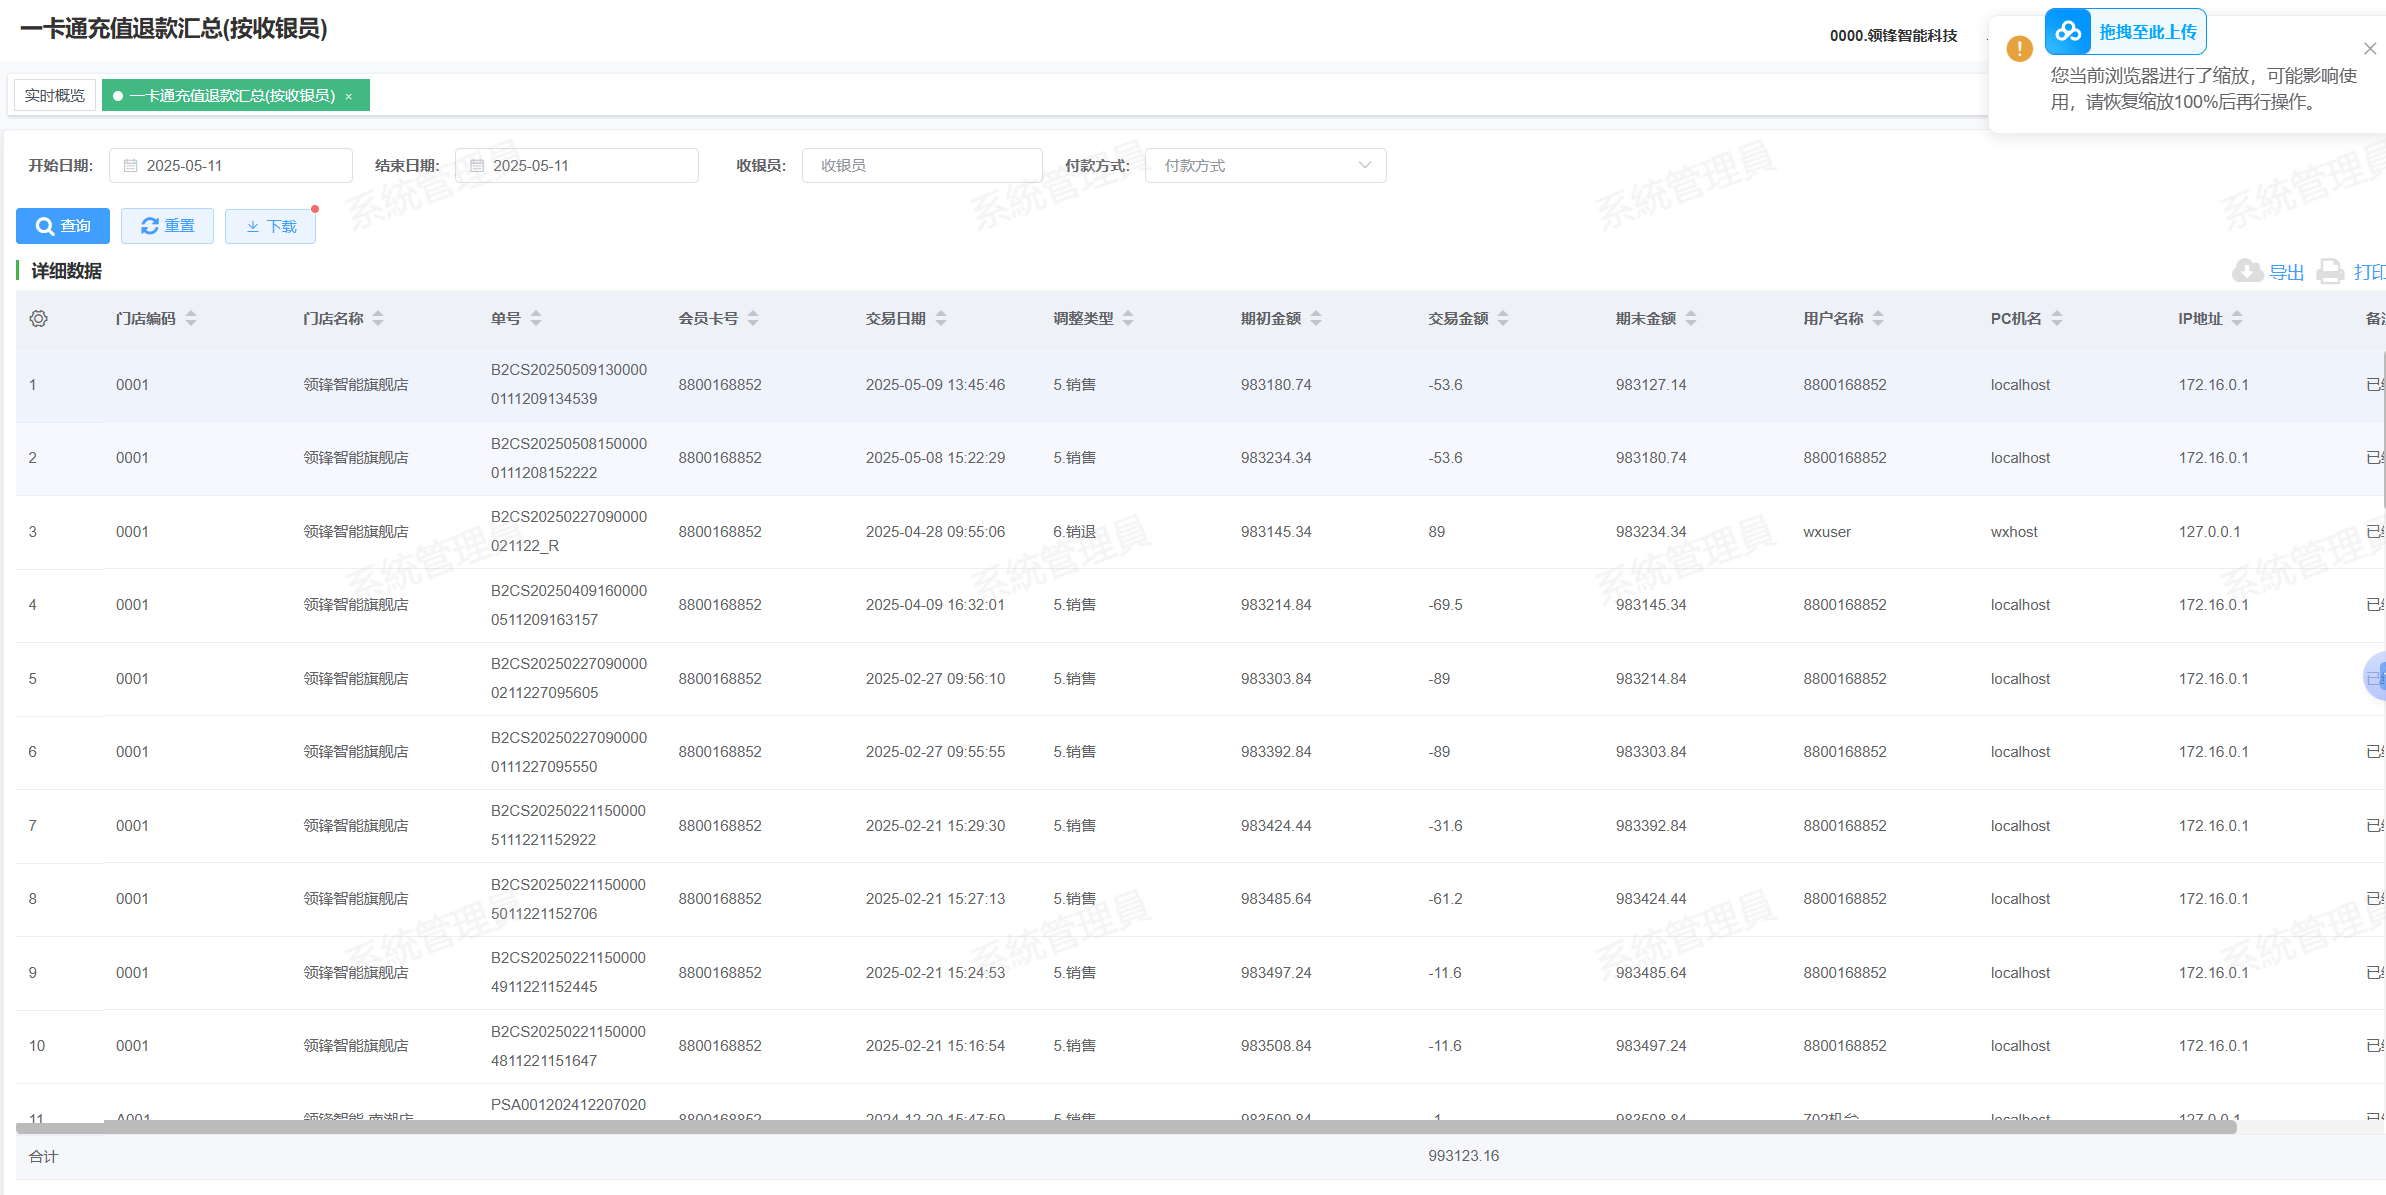Screen dimensions: 2386x1195
Task: Close the browser zoom warning notification
Action: click(x=2369, y=49)
